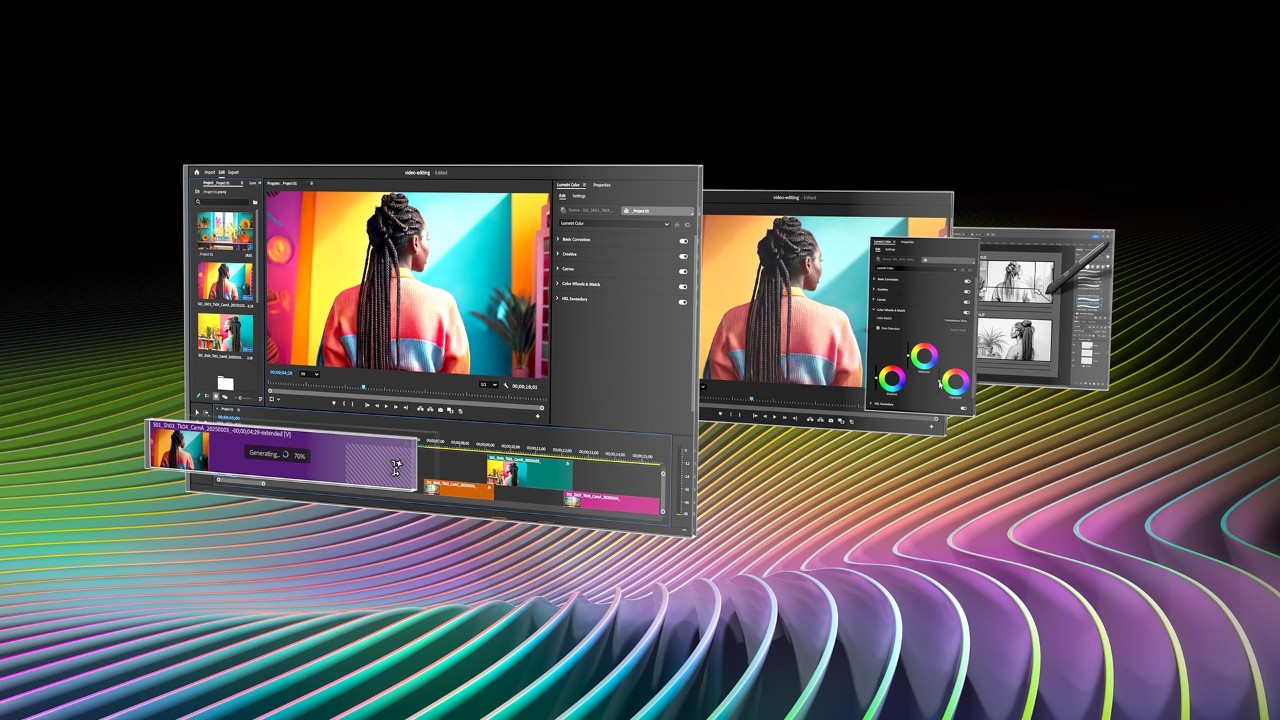Open the 1/2 playback resolution dropdown

point(488,384)
